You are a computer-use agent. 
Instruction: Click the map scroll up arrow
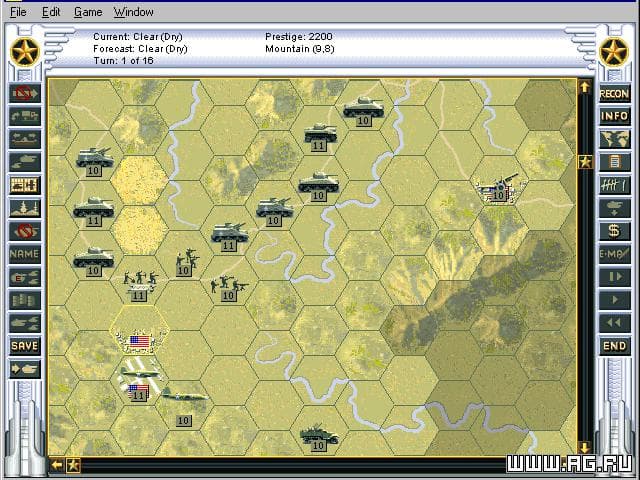pyautogui.click(x=585, y=87)
